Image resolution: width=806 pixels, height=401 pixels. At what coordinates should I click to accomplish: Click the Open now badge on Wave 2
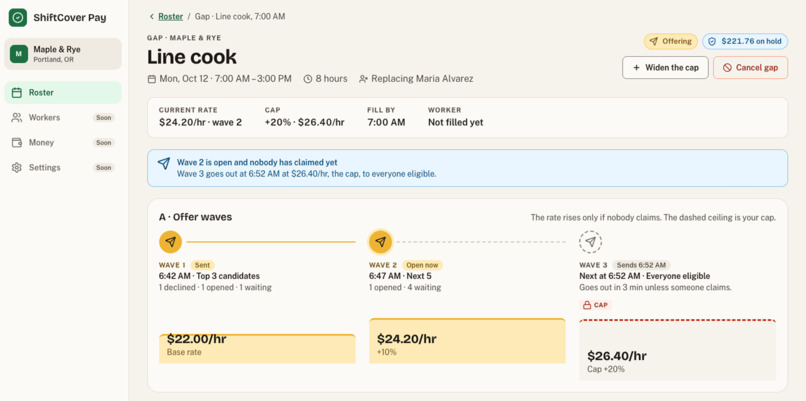[x=422, y=265]
